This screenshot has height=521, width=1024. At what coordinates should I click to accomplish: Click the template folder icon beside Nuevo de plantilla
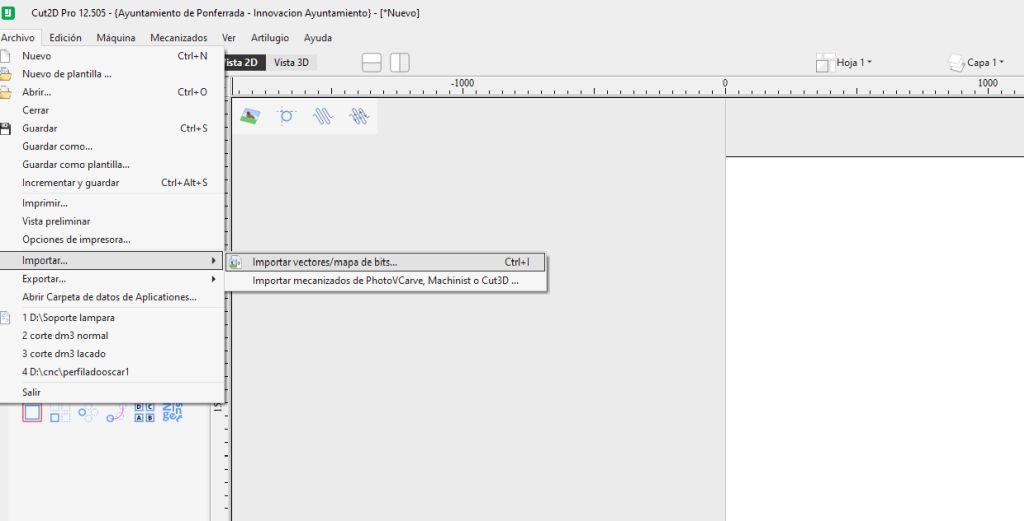(5, 74)
